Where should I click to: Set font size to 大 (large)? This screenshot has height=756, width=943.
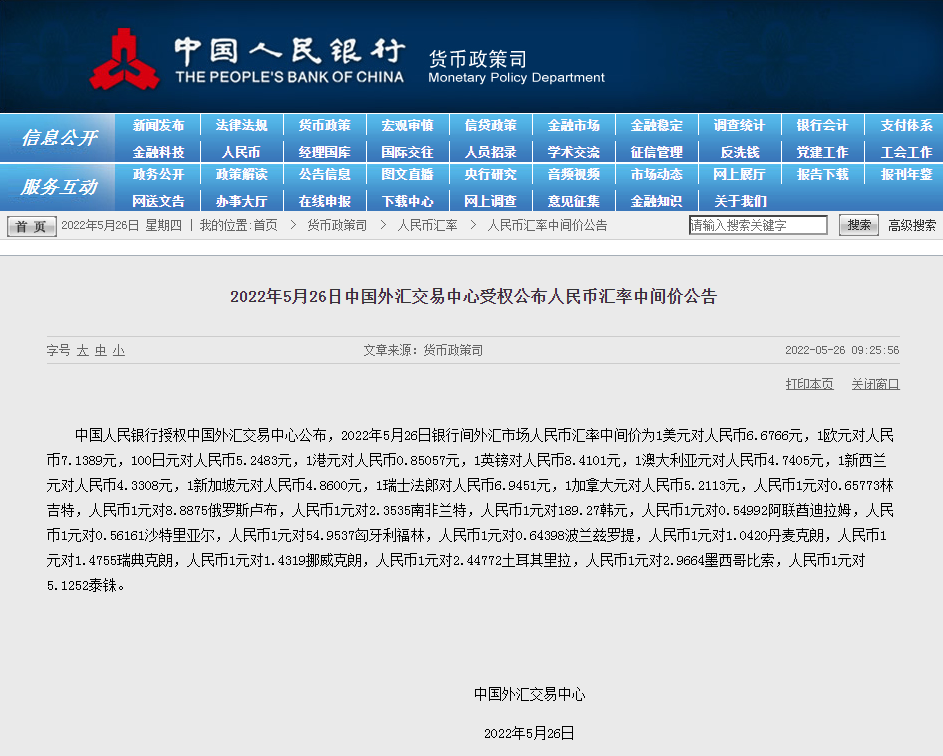pos(82,351)
